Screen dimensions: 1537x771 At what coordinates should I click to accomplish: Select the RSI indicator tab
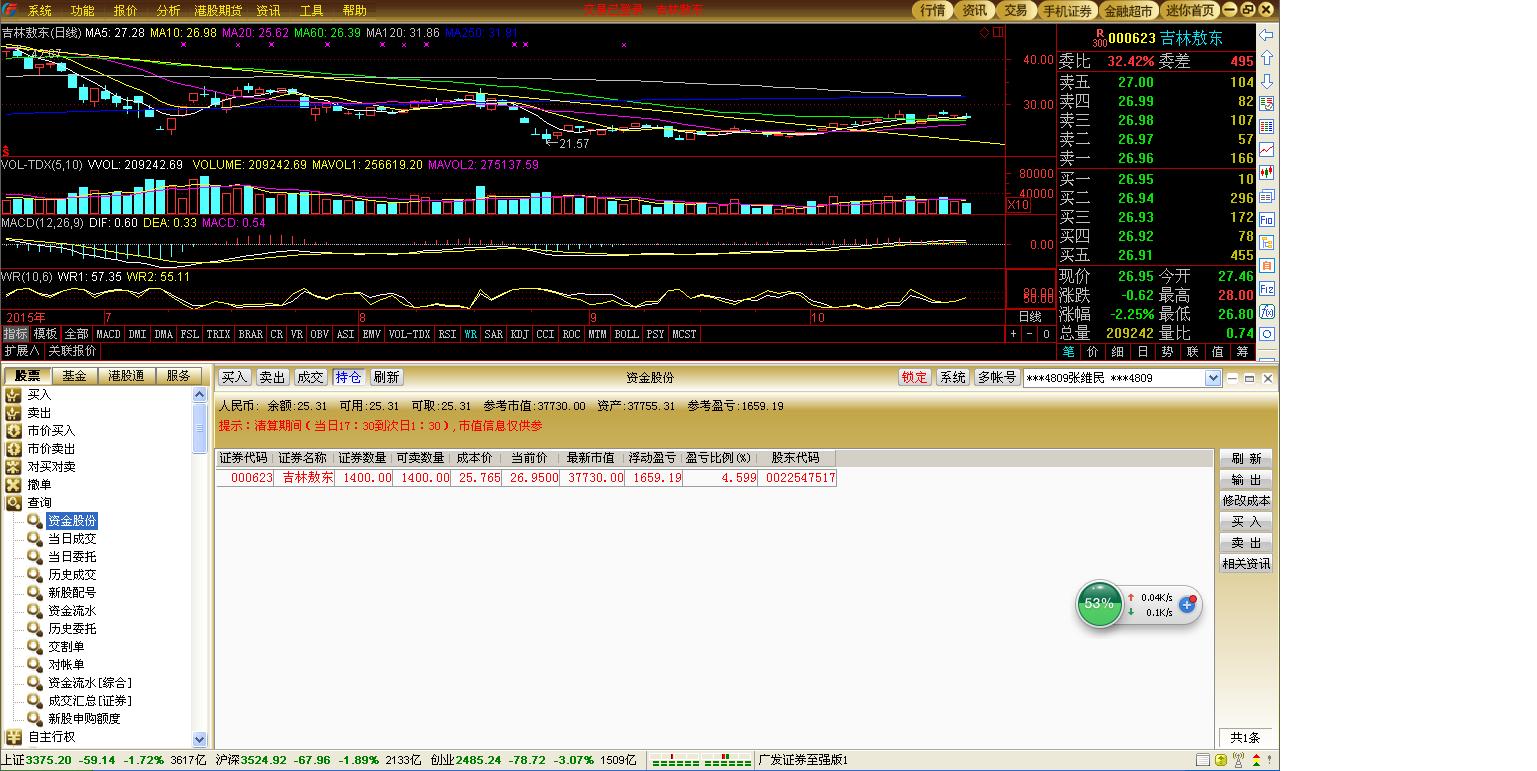point(447,334)
